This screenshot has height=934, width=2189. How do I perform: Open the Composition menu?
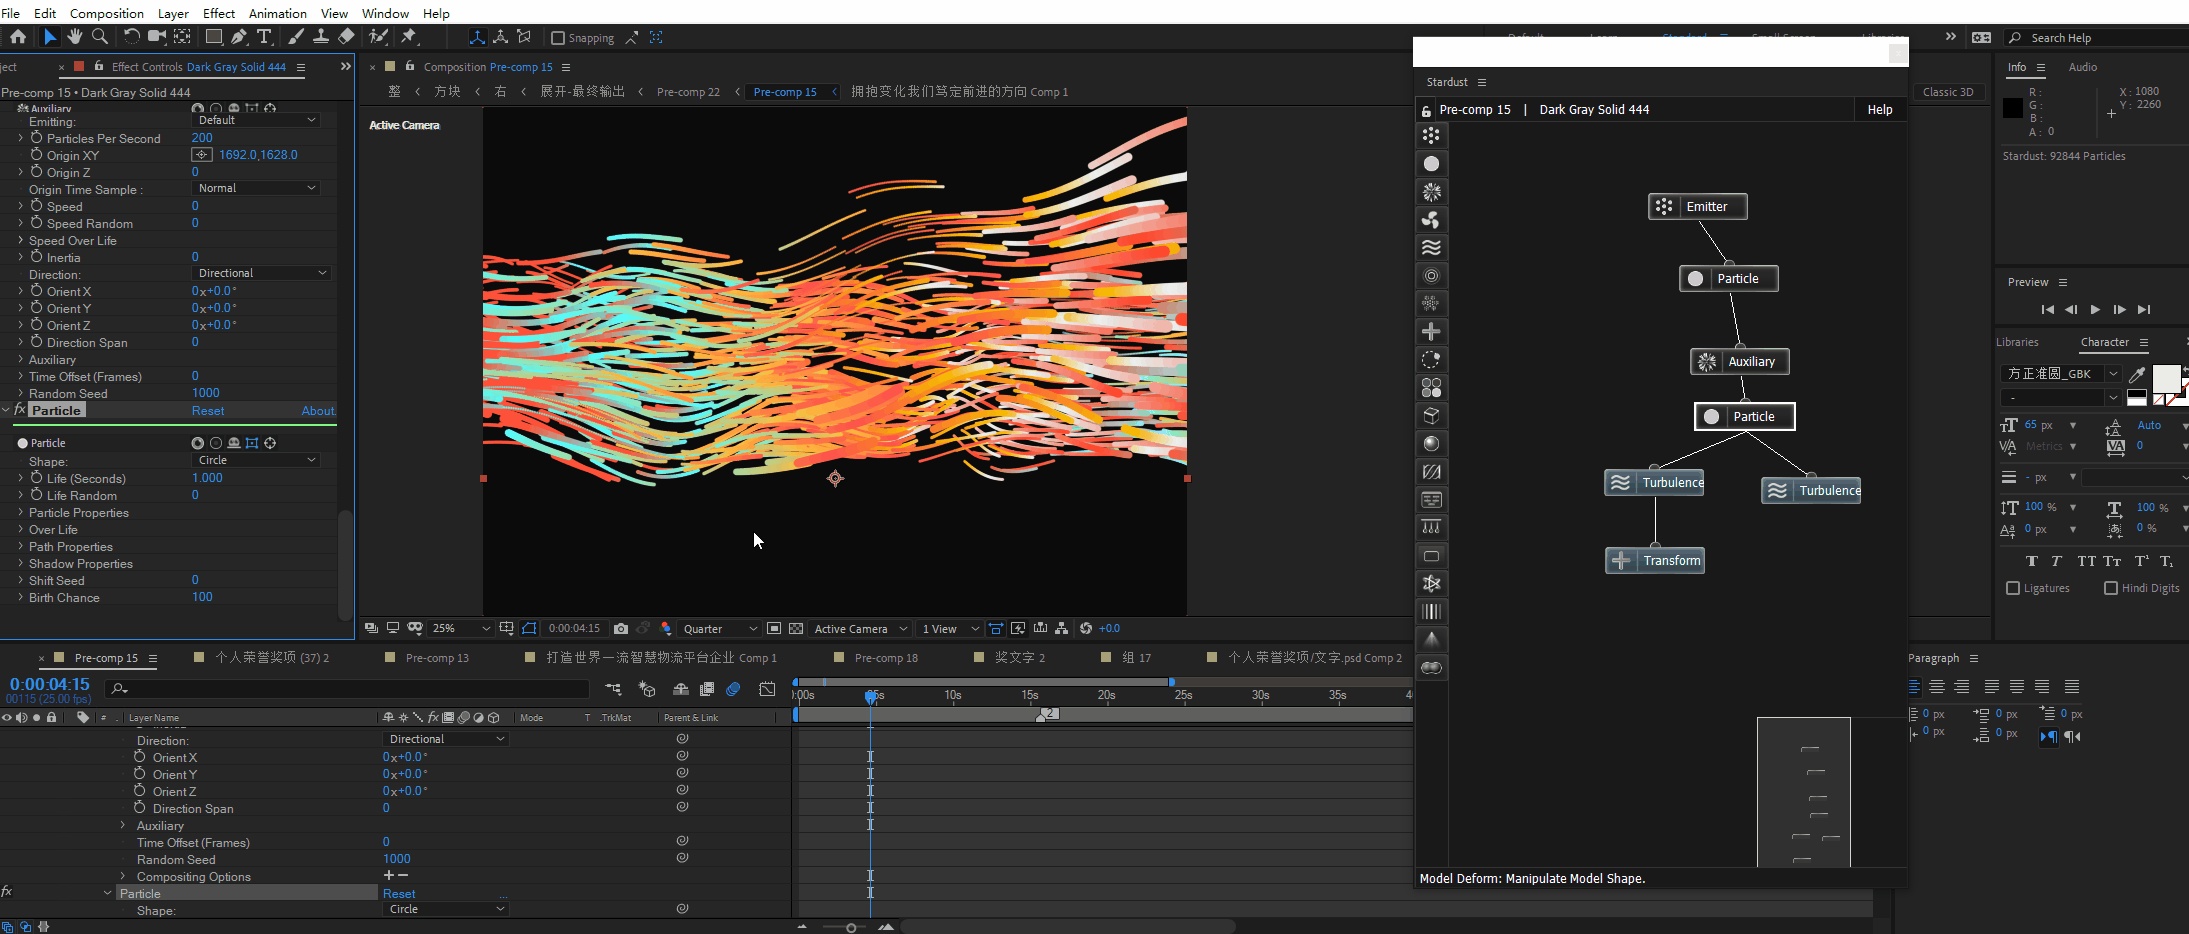[107, 13]
